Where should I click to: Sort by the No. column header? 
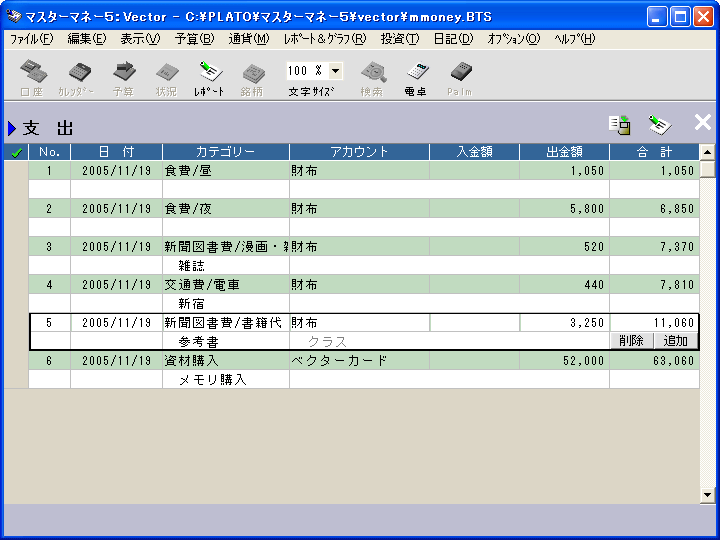50,152
